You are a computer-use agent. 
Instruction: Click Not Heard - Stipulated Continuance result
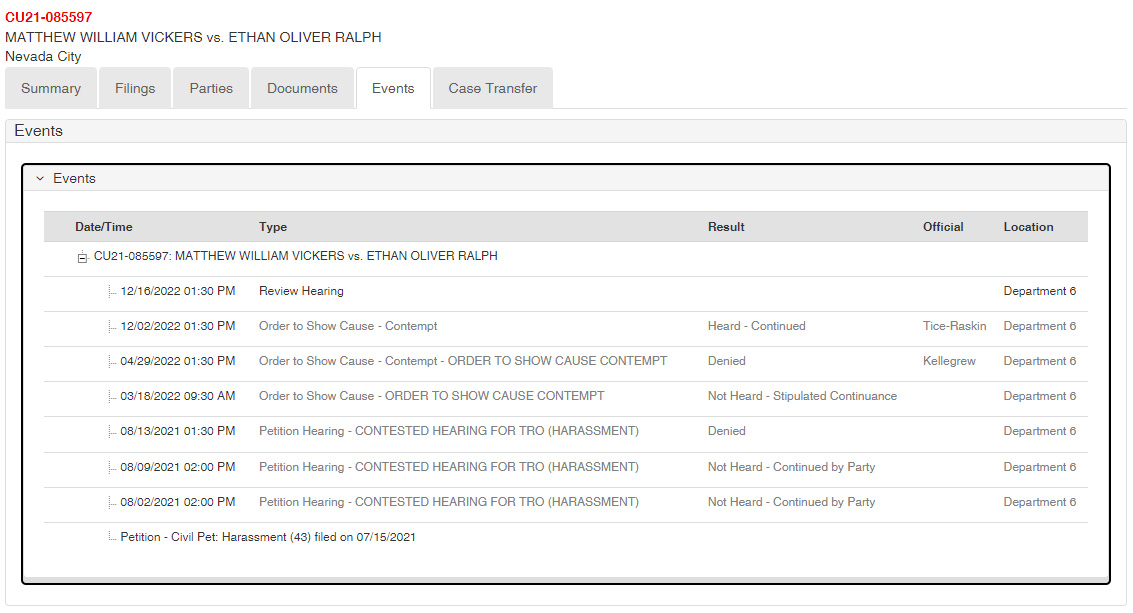pos(802,396)
